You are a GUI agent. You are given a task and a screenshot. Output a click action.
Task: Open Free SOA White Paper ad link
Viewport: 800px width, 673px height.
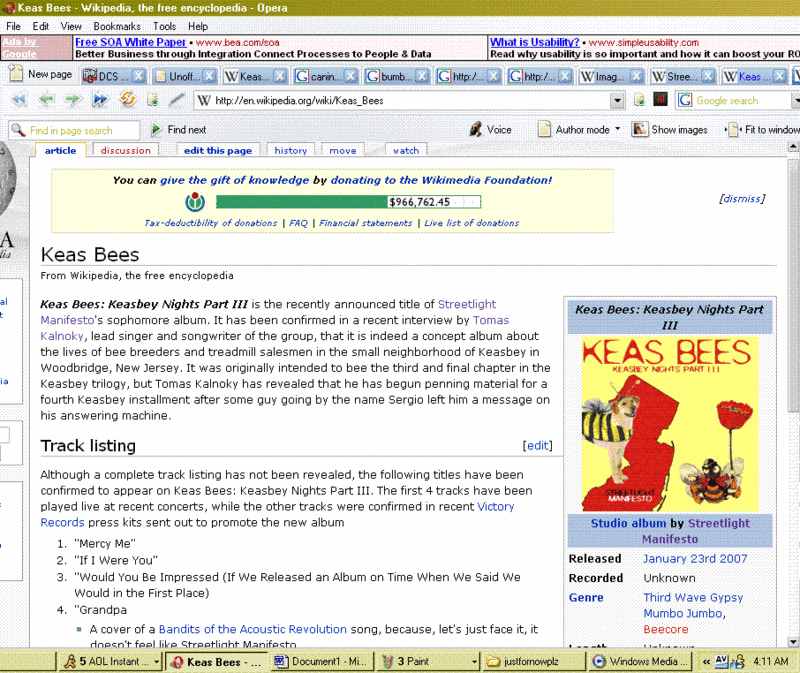point(131,42)
